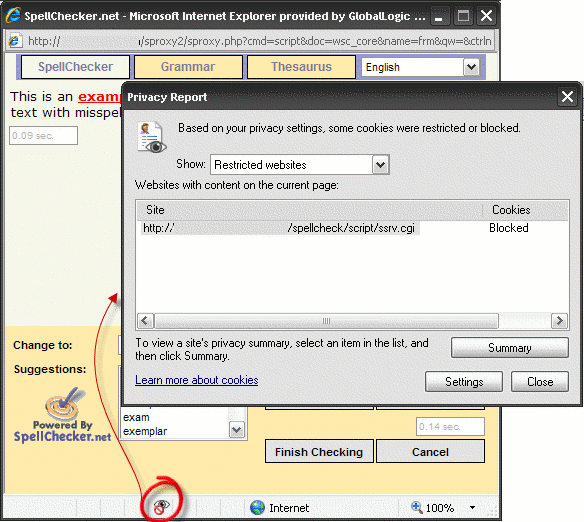Click the Settings button
Image resolution: width=584 pixels, height=522 pixels.
(x=464, y=382)
